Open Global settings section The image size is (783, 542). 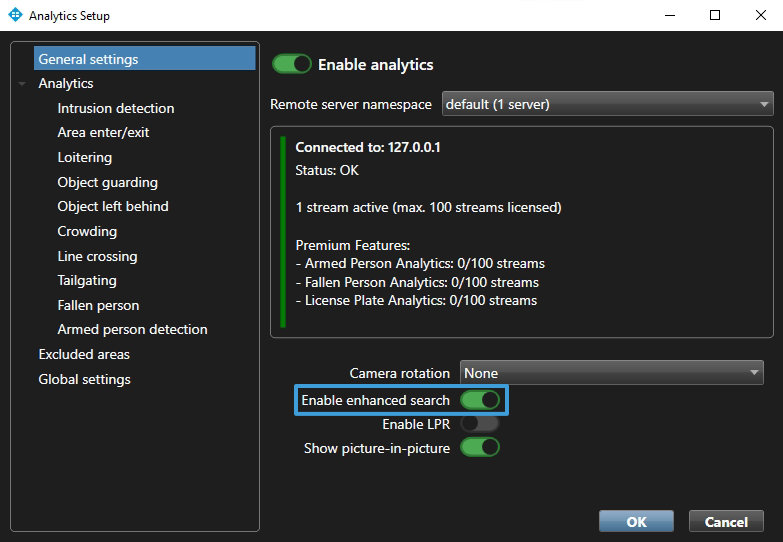[84, 379]
